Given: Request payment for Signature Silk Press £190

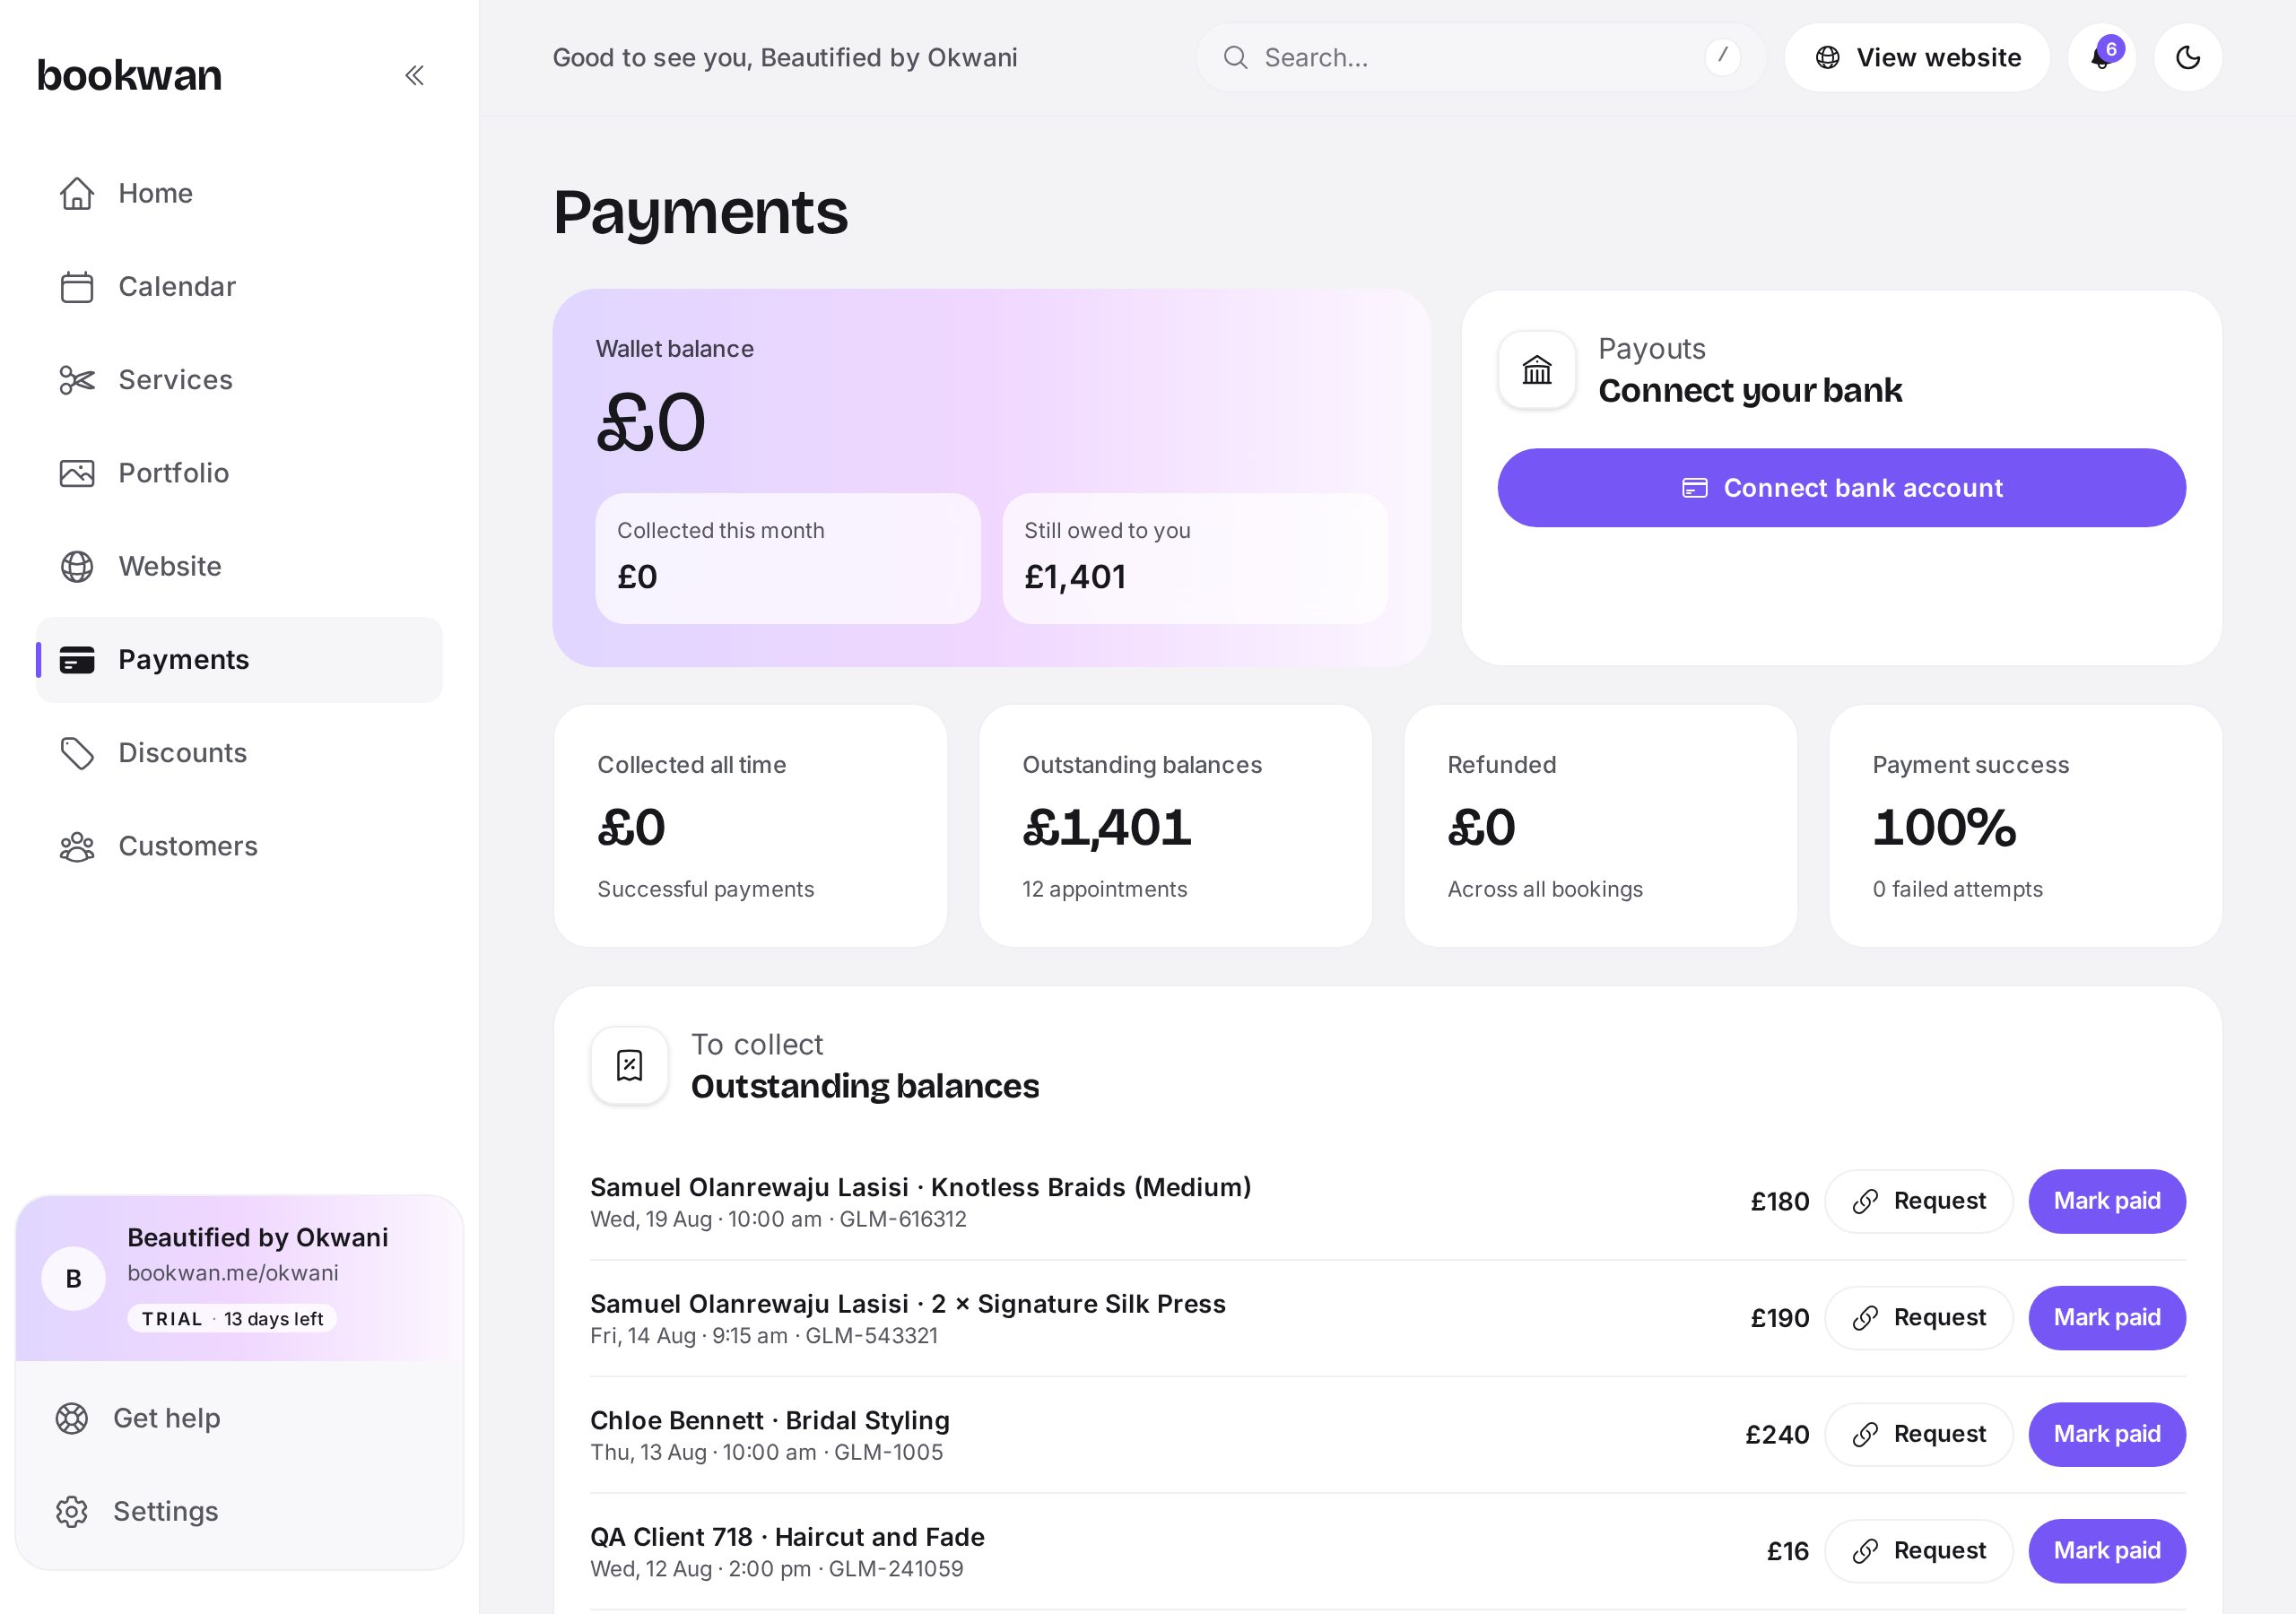Looking at the screenshot, I should pyautogui.click(x=1918, y=1318).
